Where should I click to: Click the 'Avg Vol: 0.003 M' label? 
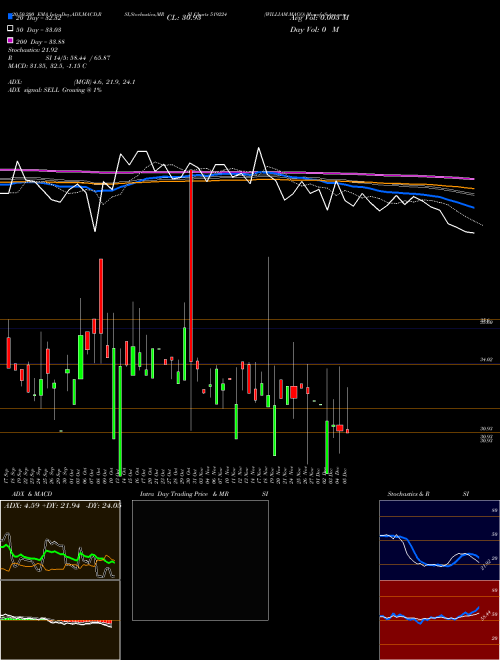[x=319, y=18]
